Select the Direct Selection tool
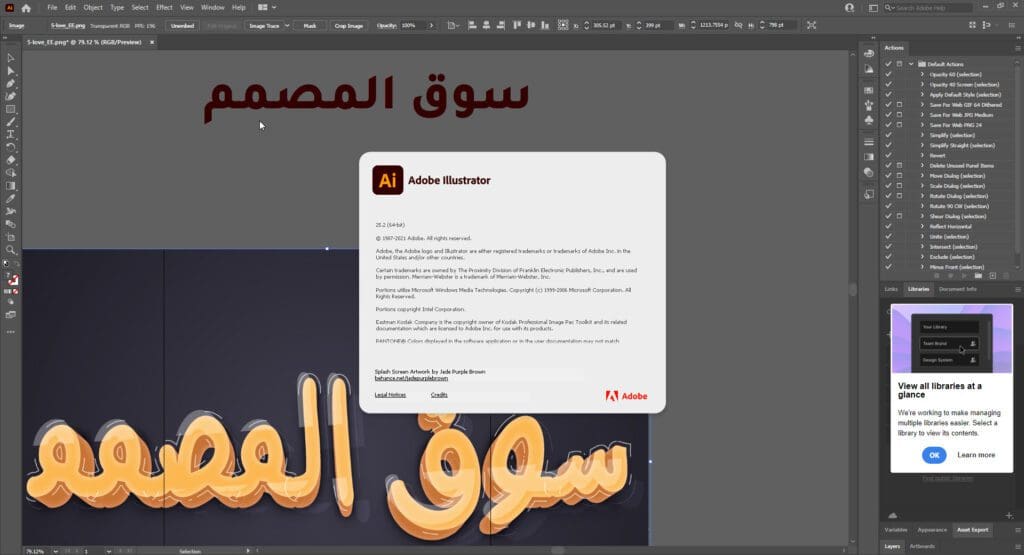This screenshot has height=555, width=1024. pos(10,71)
